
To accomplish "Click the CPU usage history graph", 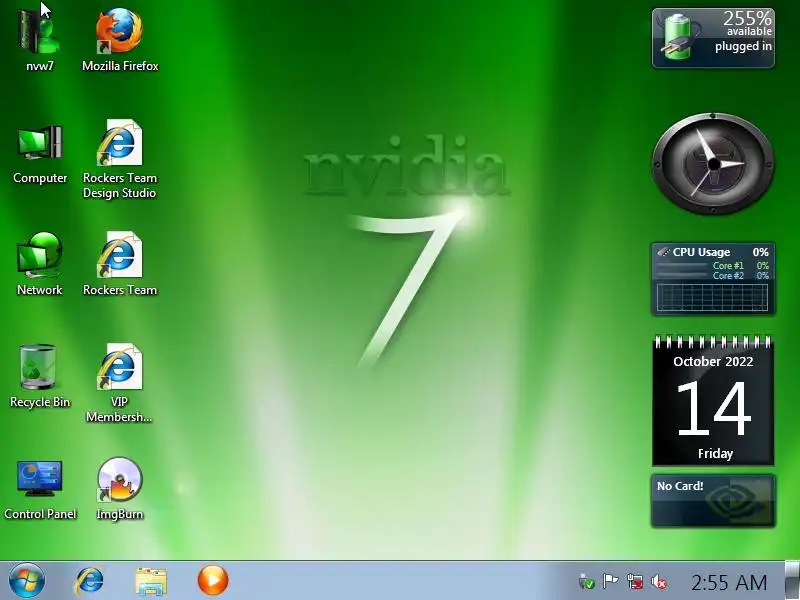I will pos(712,297).
